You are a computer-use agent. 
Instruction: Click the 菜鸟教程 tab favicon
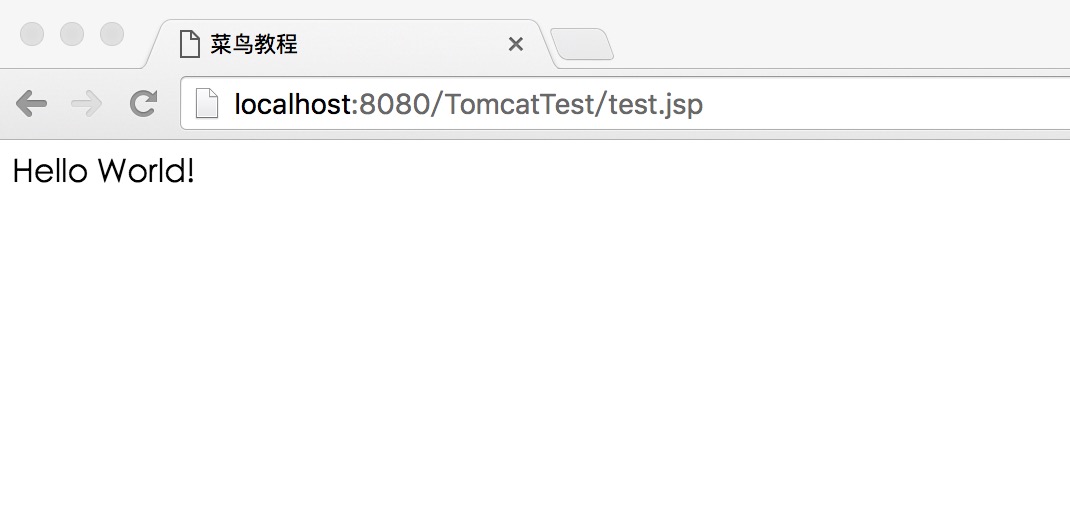[x=189, y=44]
